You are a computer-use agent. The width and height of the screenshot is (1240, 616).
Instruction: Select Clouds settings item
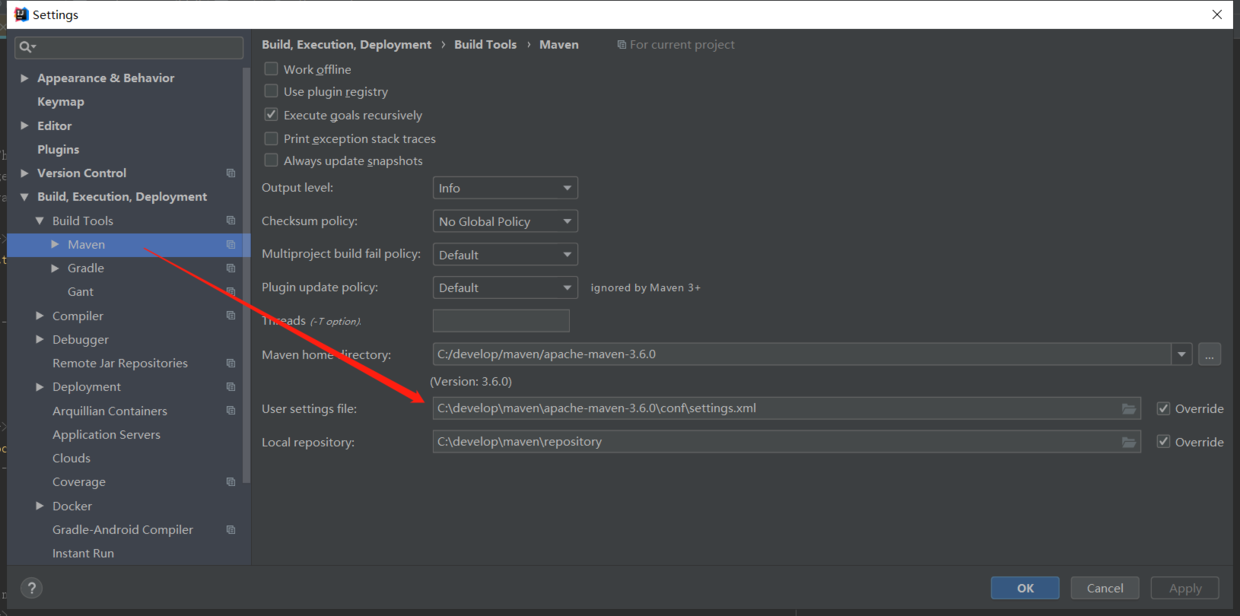[x=71, y=458]
